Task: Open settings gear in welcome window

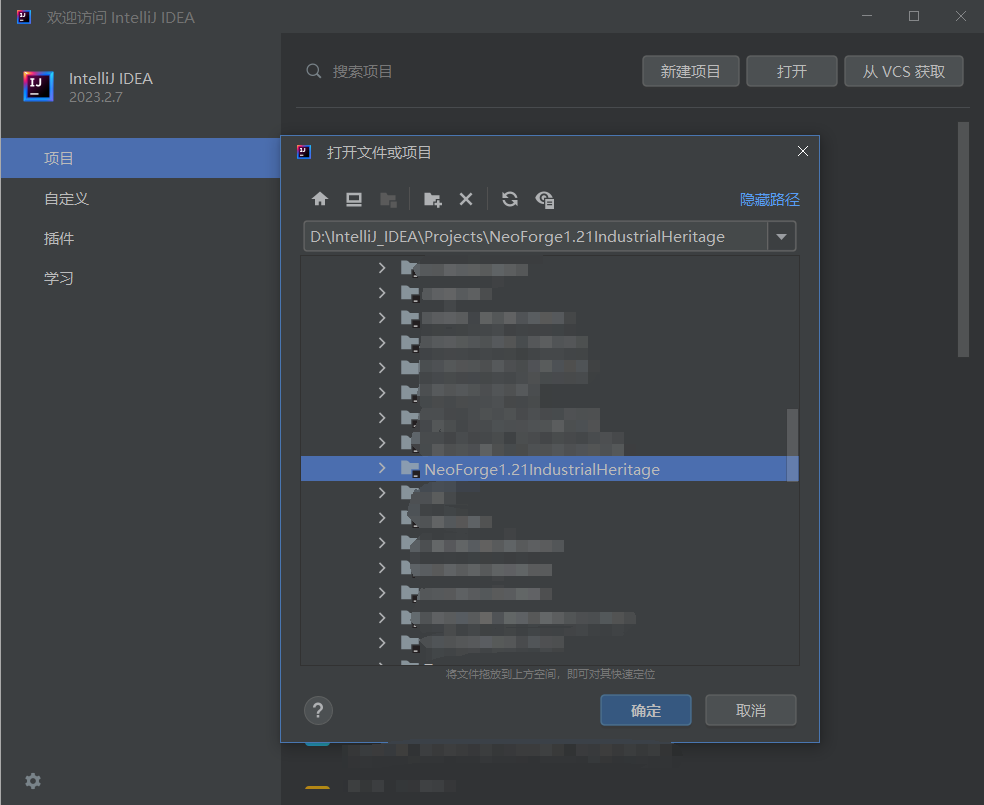Action: point(33,781)
